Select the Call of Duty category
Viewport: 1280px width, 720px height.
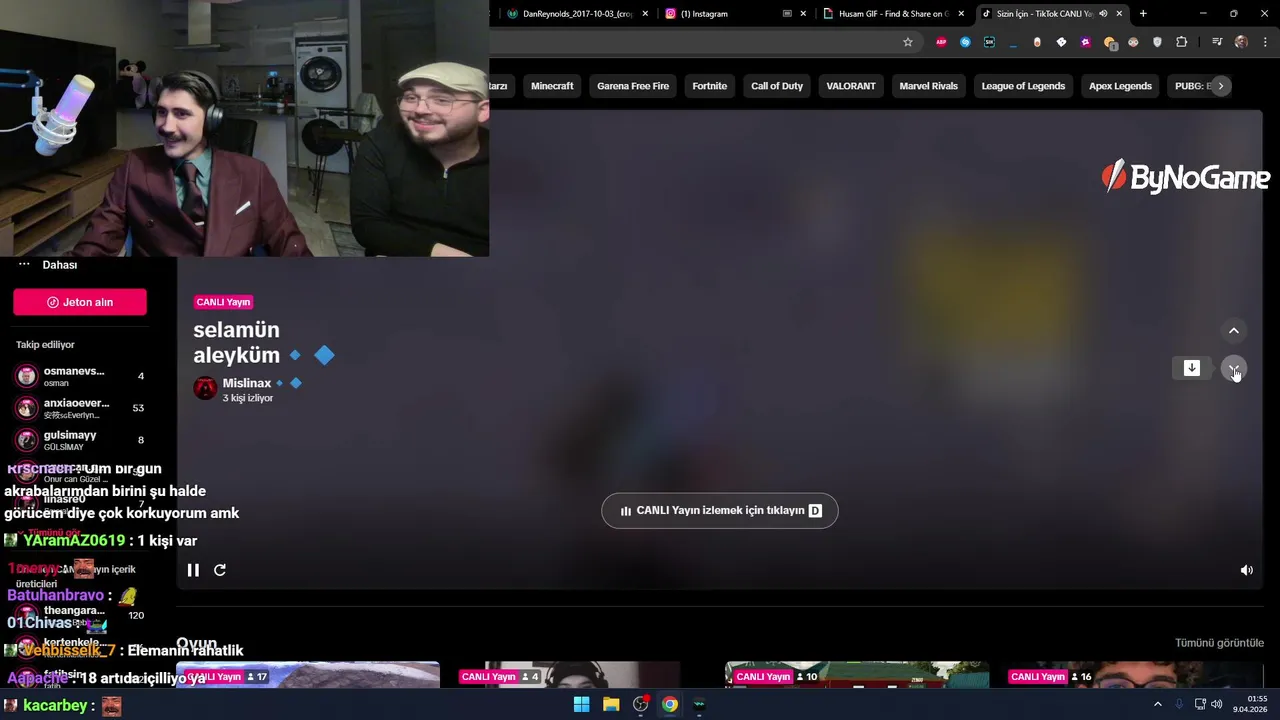(777, 86)
